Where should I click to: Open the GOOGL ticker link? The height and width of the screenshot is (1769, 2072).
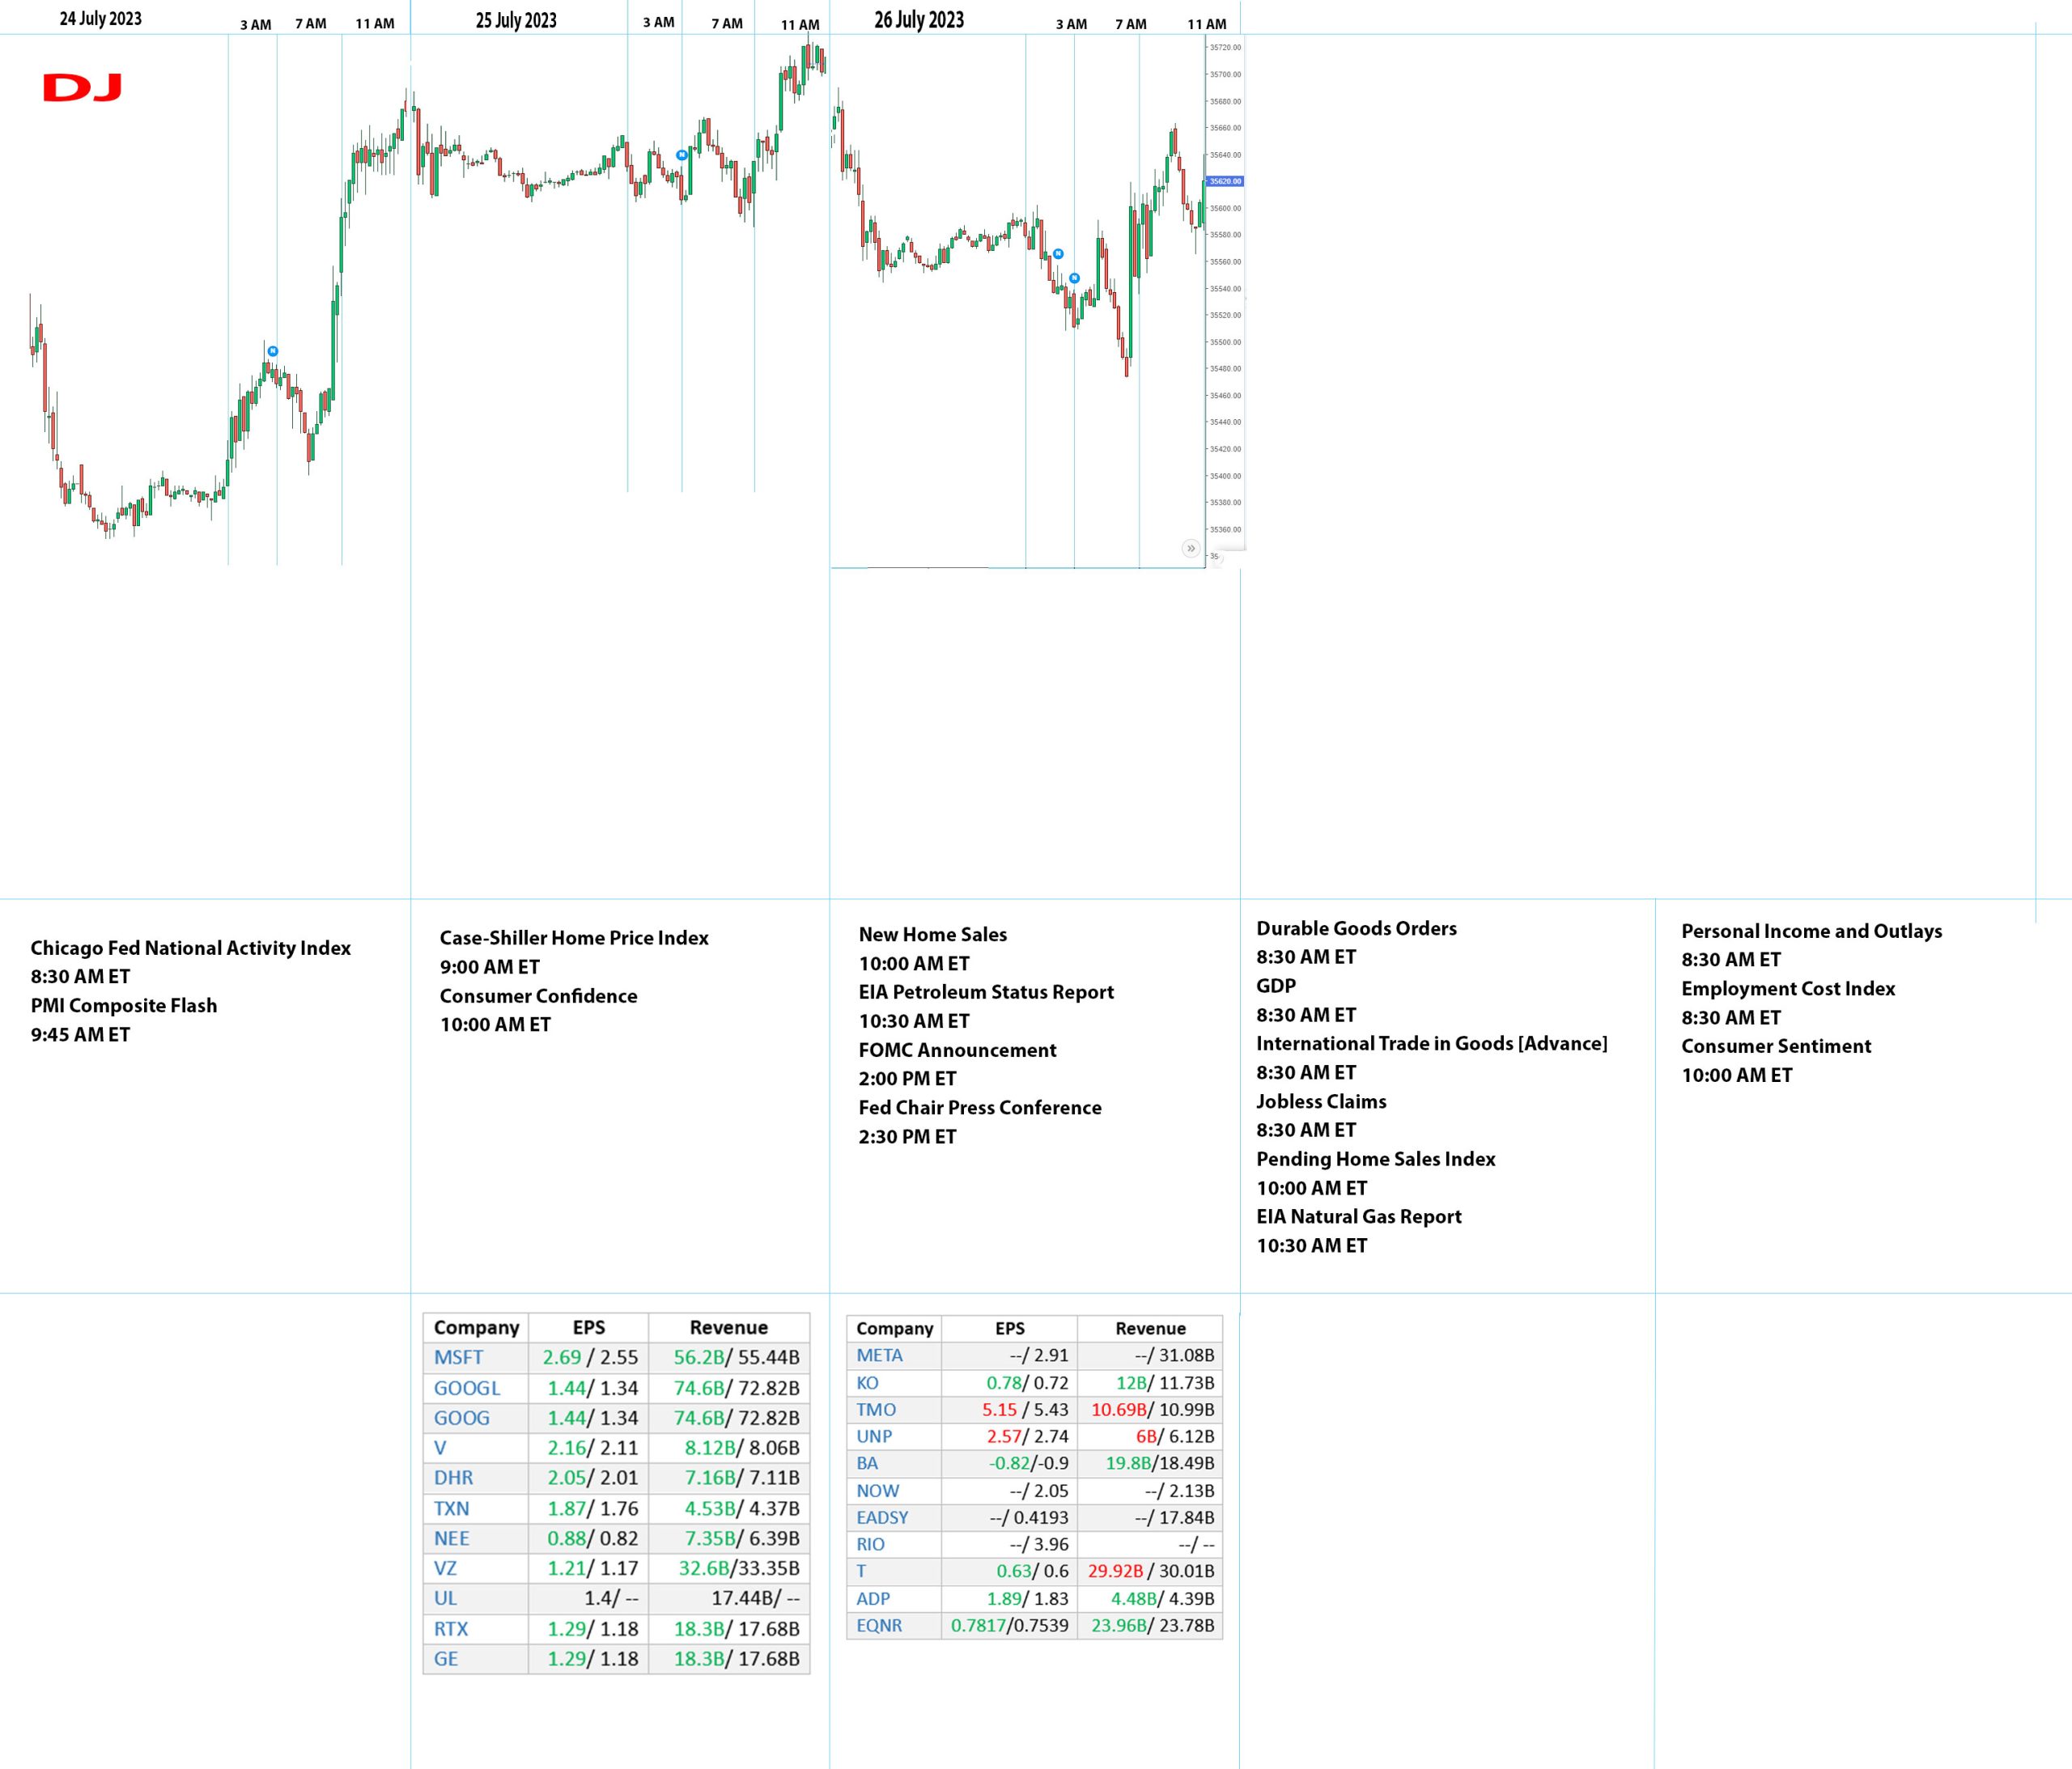tap(467, 1388)
